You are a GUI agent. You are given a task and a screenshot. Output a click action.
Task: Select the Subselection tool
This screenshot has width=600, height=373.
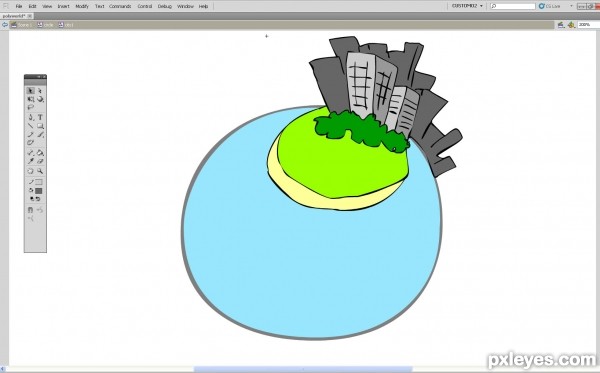[x=40, y=91]
